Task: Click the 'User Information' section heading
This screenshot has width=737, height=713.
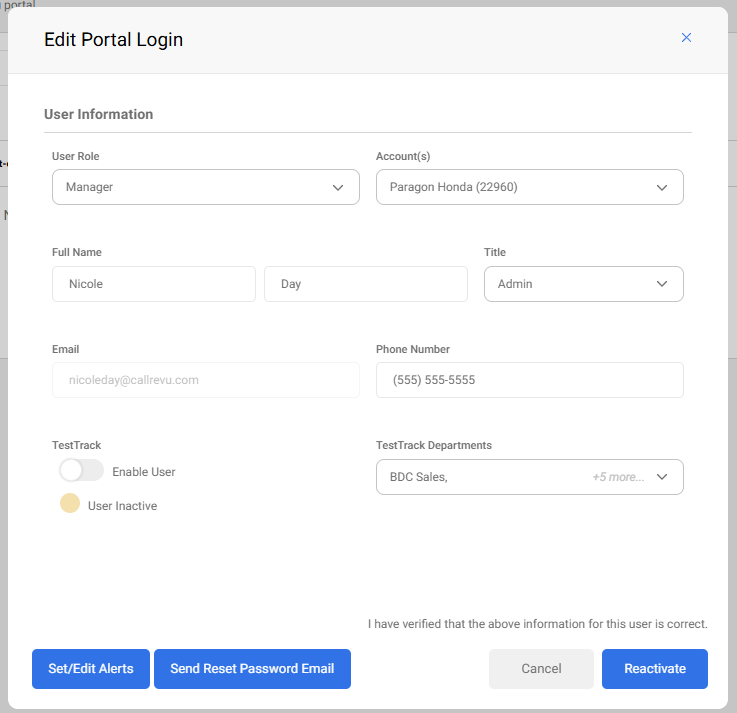Action: pyautogui.click(x=99, y=114)
